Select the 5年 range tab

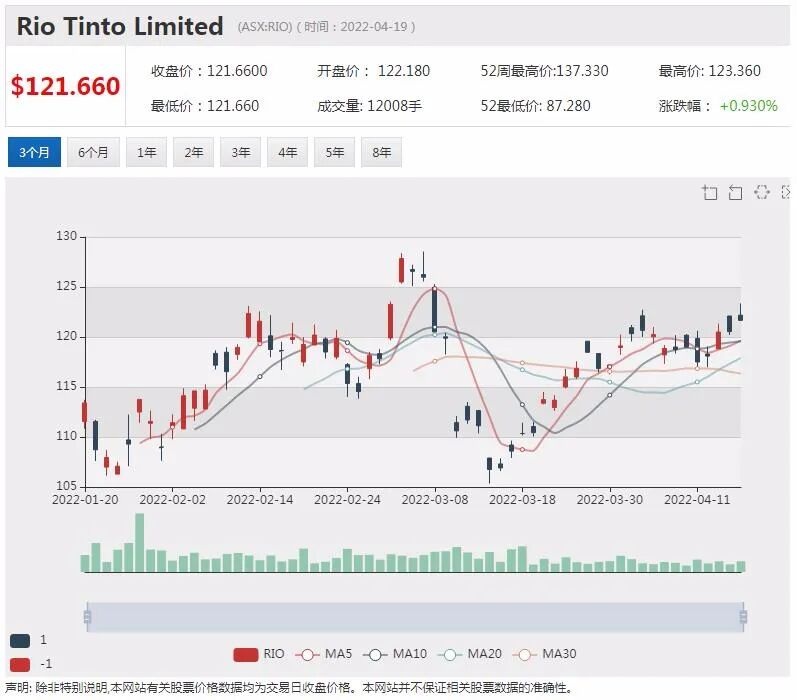(334, 152)
